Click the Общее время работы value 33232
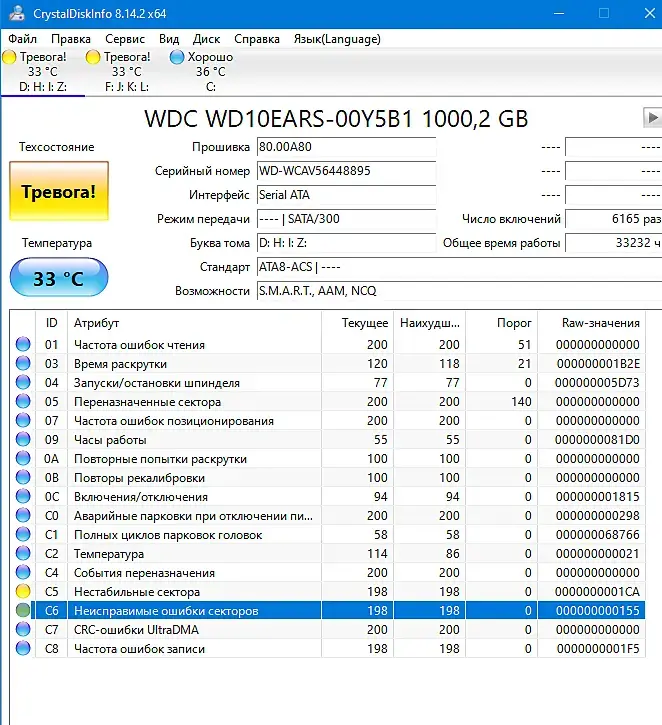Viewport: 662px width, 725px height. click(614, 243)
